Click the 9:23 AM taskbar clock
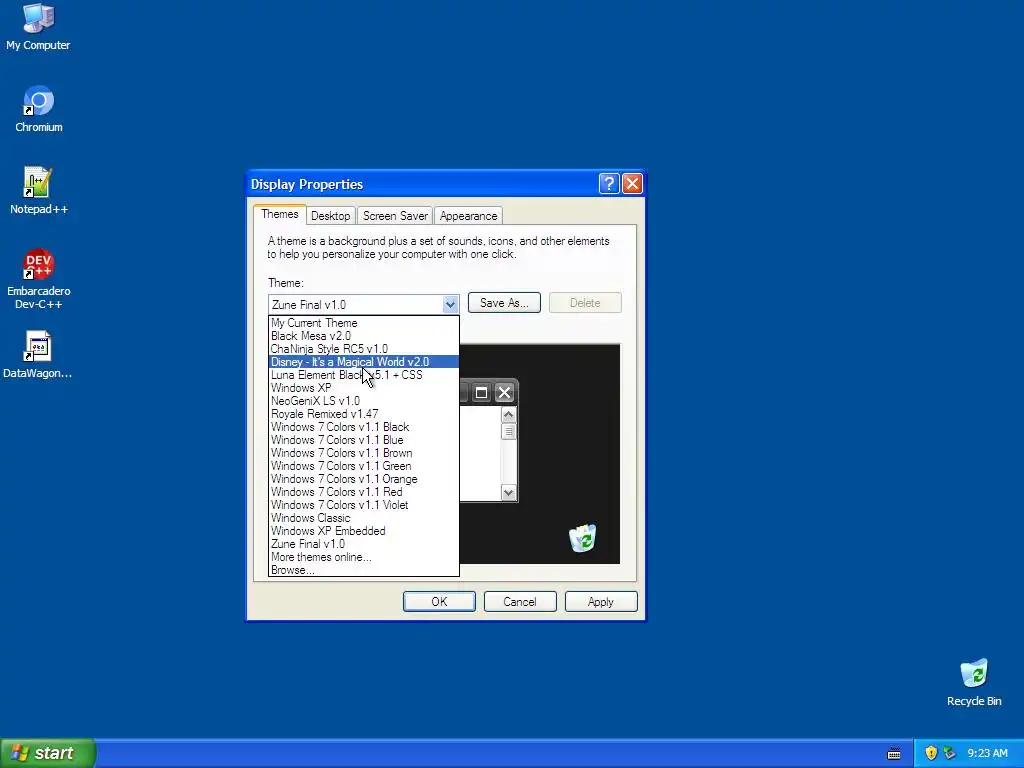 tap(987, 753)
